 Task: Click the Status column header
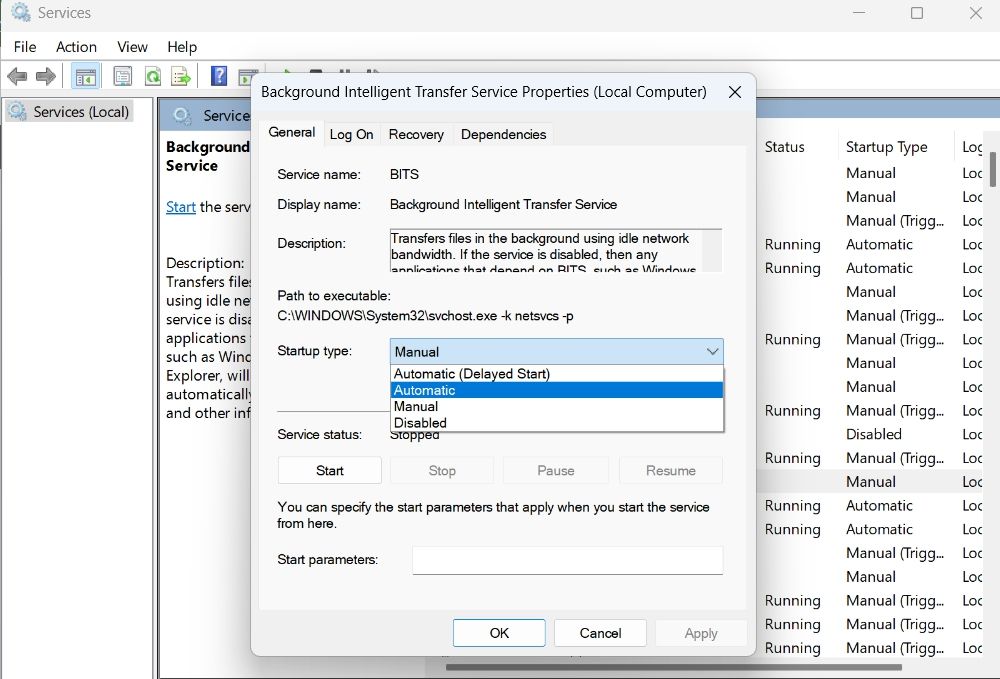tap(784, 147)
